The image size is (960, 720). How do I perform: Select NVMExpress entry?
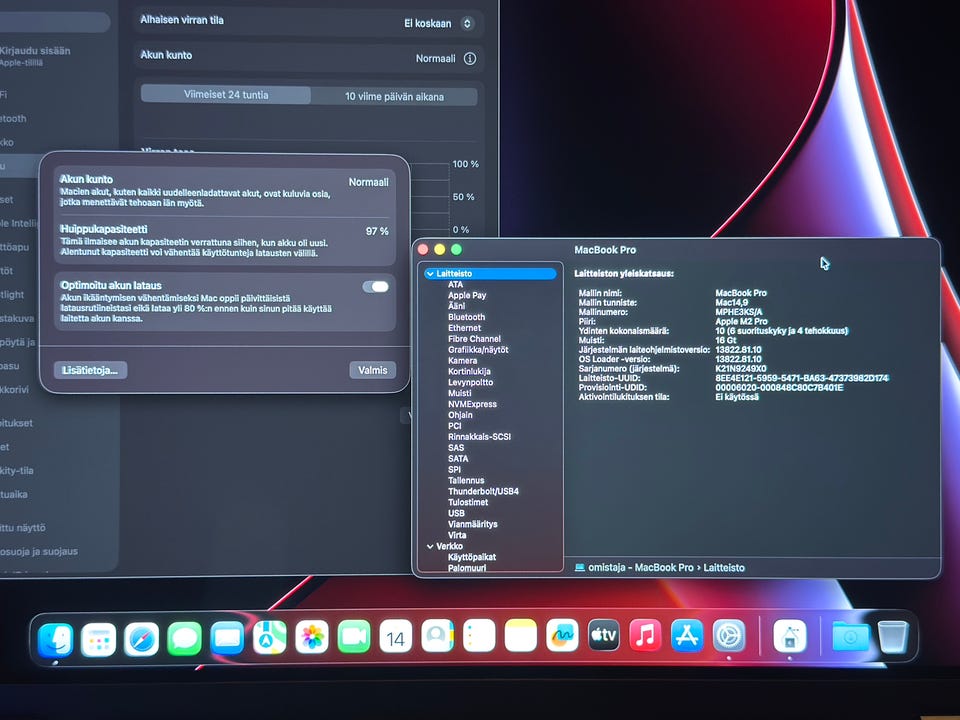click(x=473, y=404)
